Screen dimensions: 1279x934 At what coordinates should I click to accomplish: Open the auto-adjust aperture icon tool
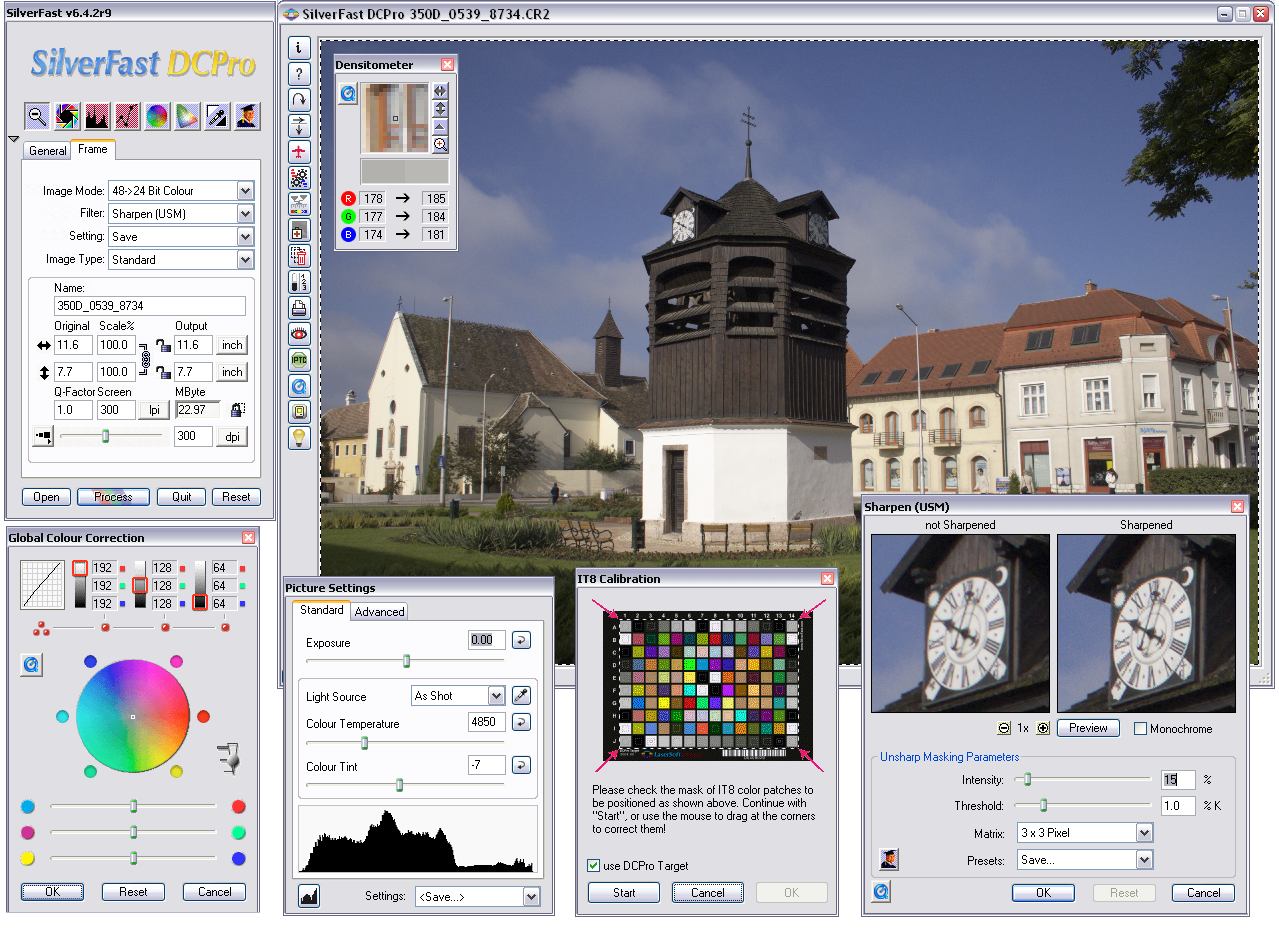click(67, 116)
